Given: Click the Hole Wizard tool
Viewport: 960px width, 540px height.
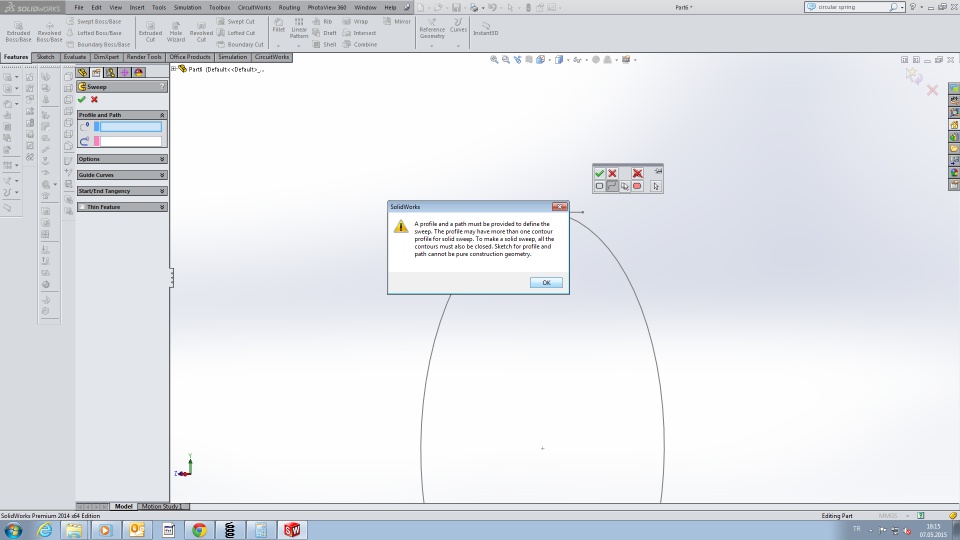Looking at the screenshot, I should click(176, 32).
